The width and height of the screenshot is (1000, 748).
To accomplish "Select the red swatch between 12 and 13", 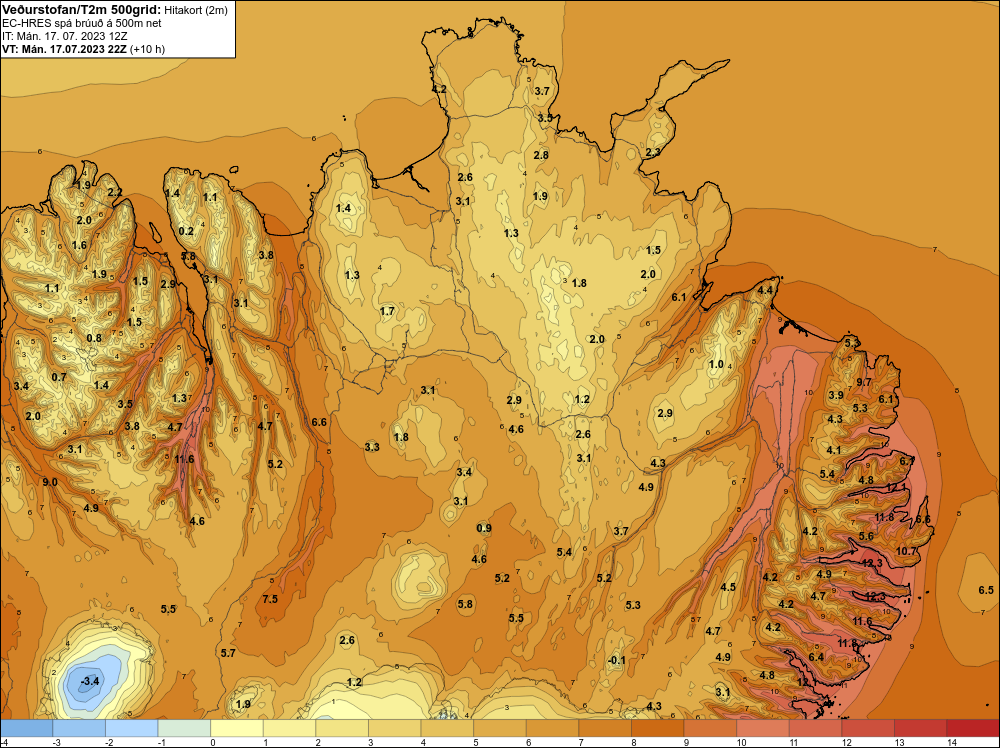I will tap(869, 728).
